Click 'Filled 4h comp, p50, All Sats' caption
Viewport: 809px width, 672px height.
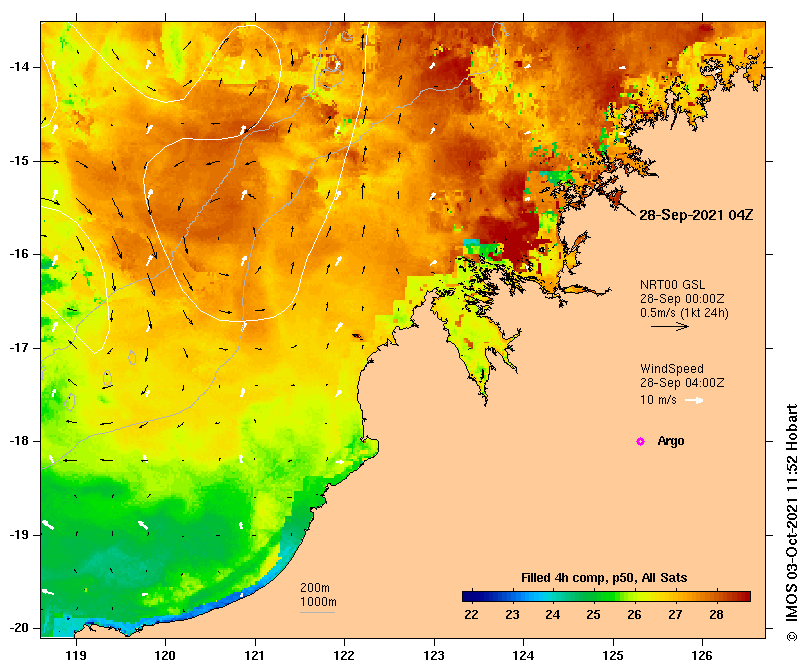(604, 578)
